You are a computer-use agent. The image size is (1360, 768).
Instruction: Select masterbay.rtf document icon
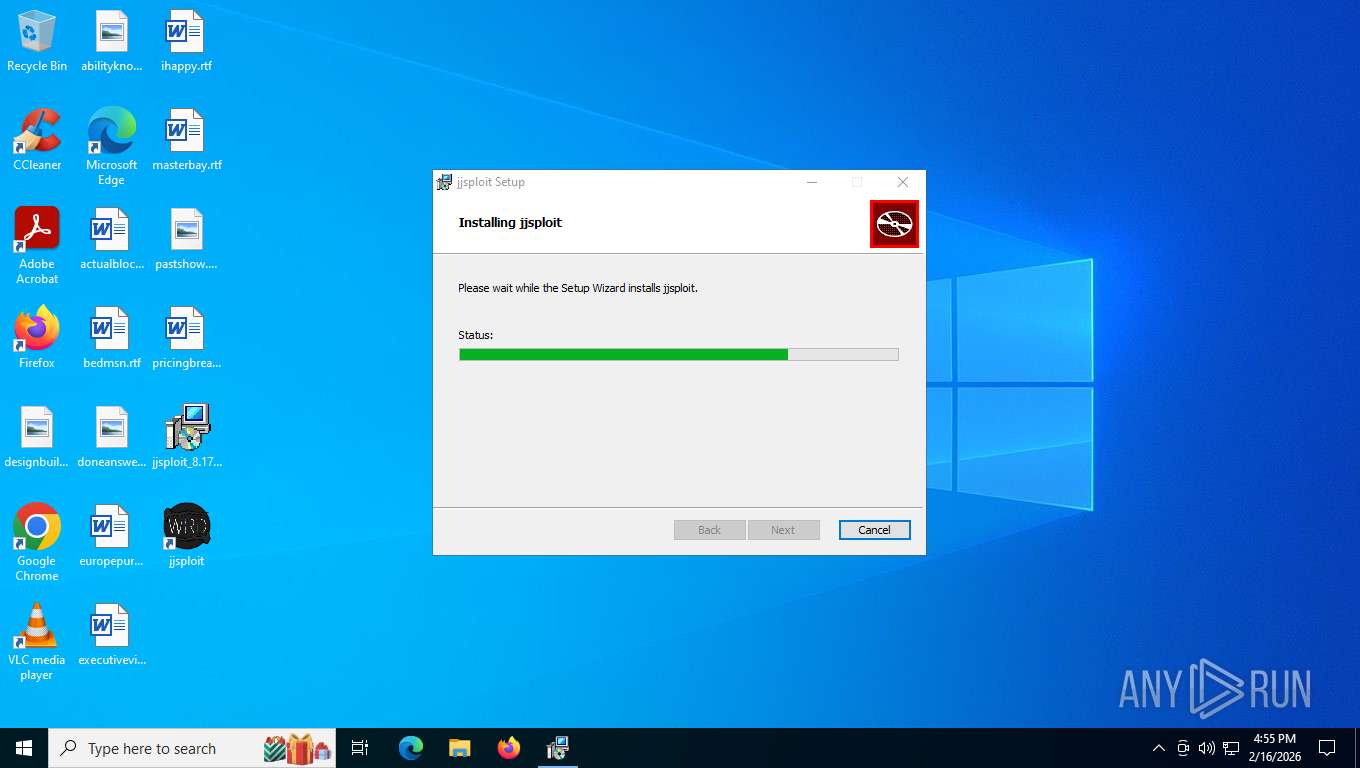click(x=186, y=140)
